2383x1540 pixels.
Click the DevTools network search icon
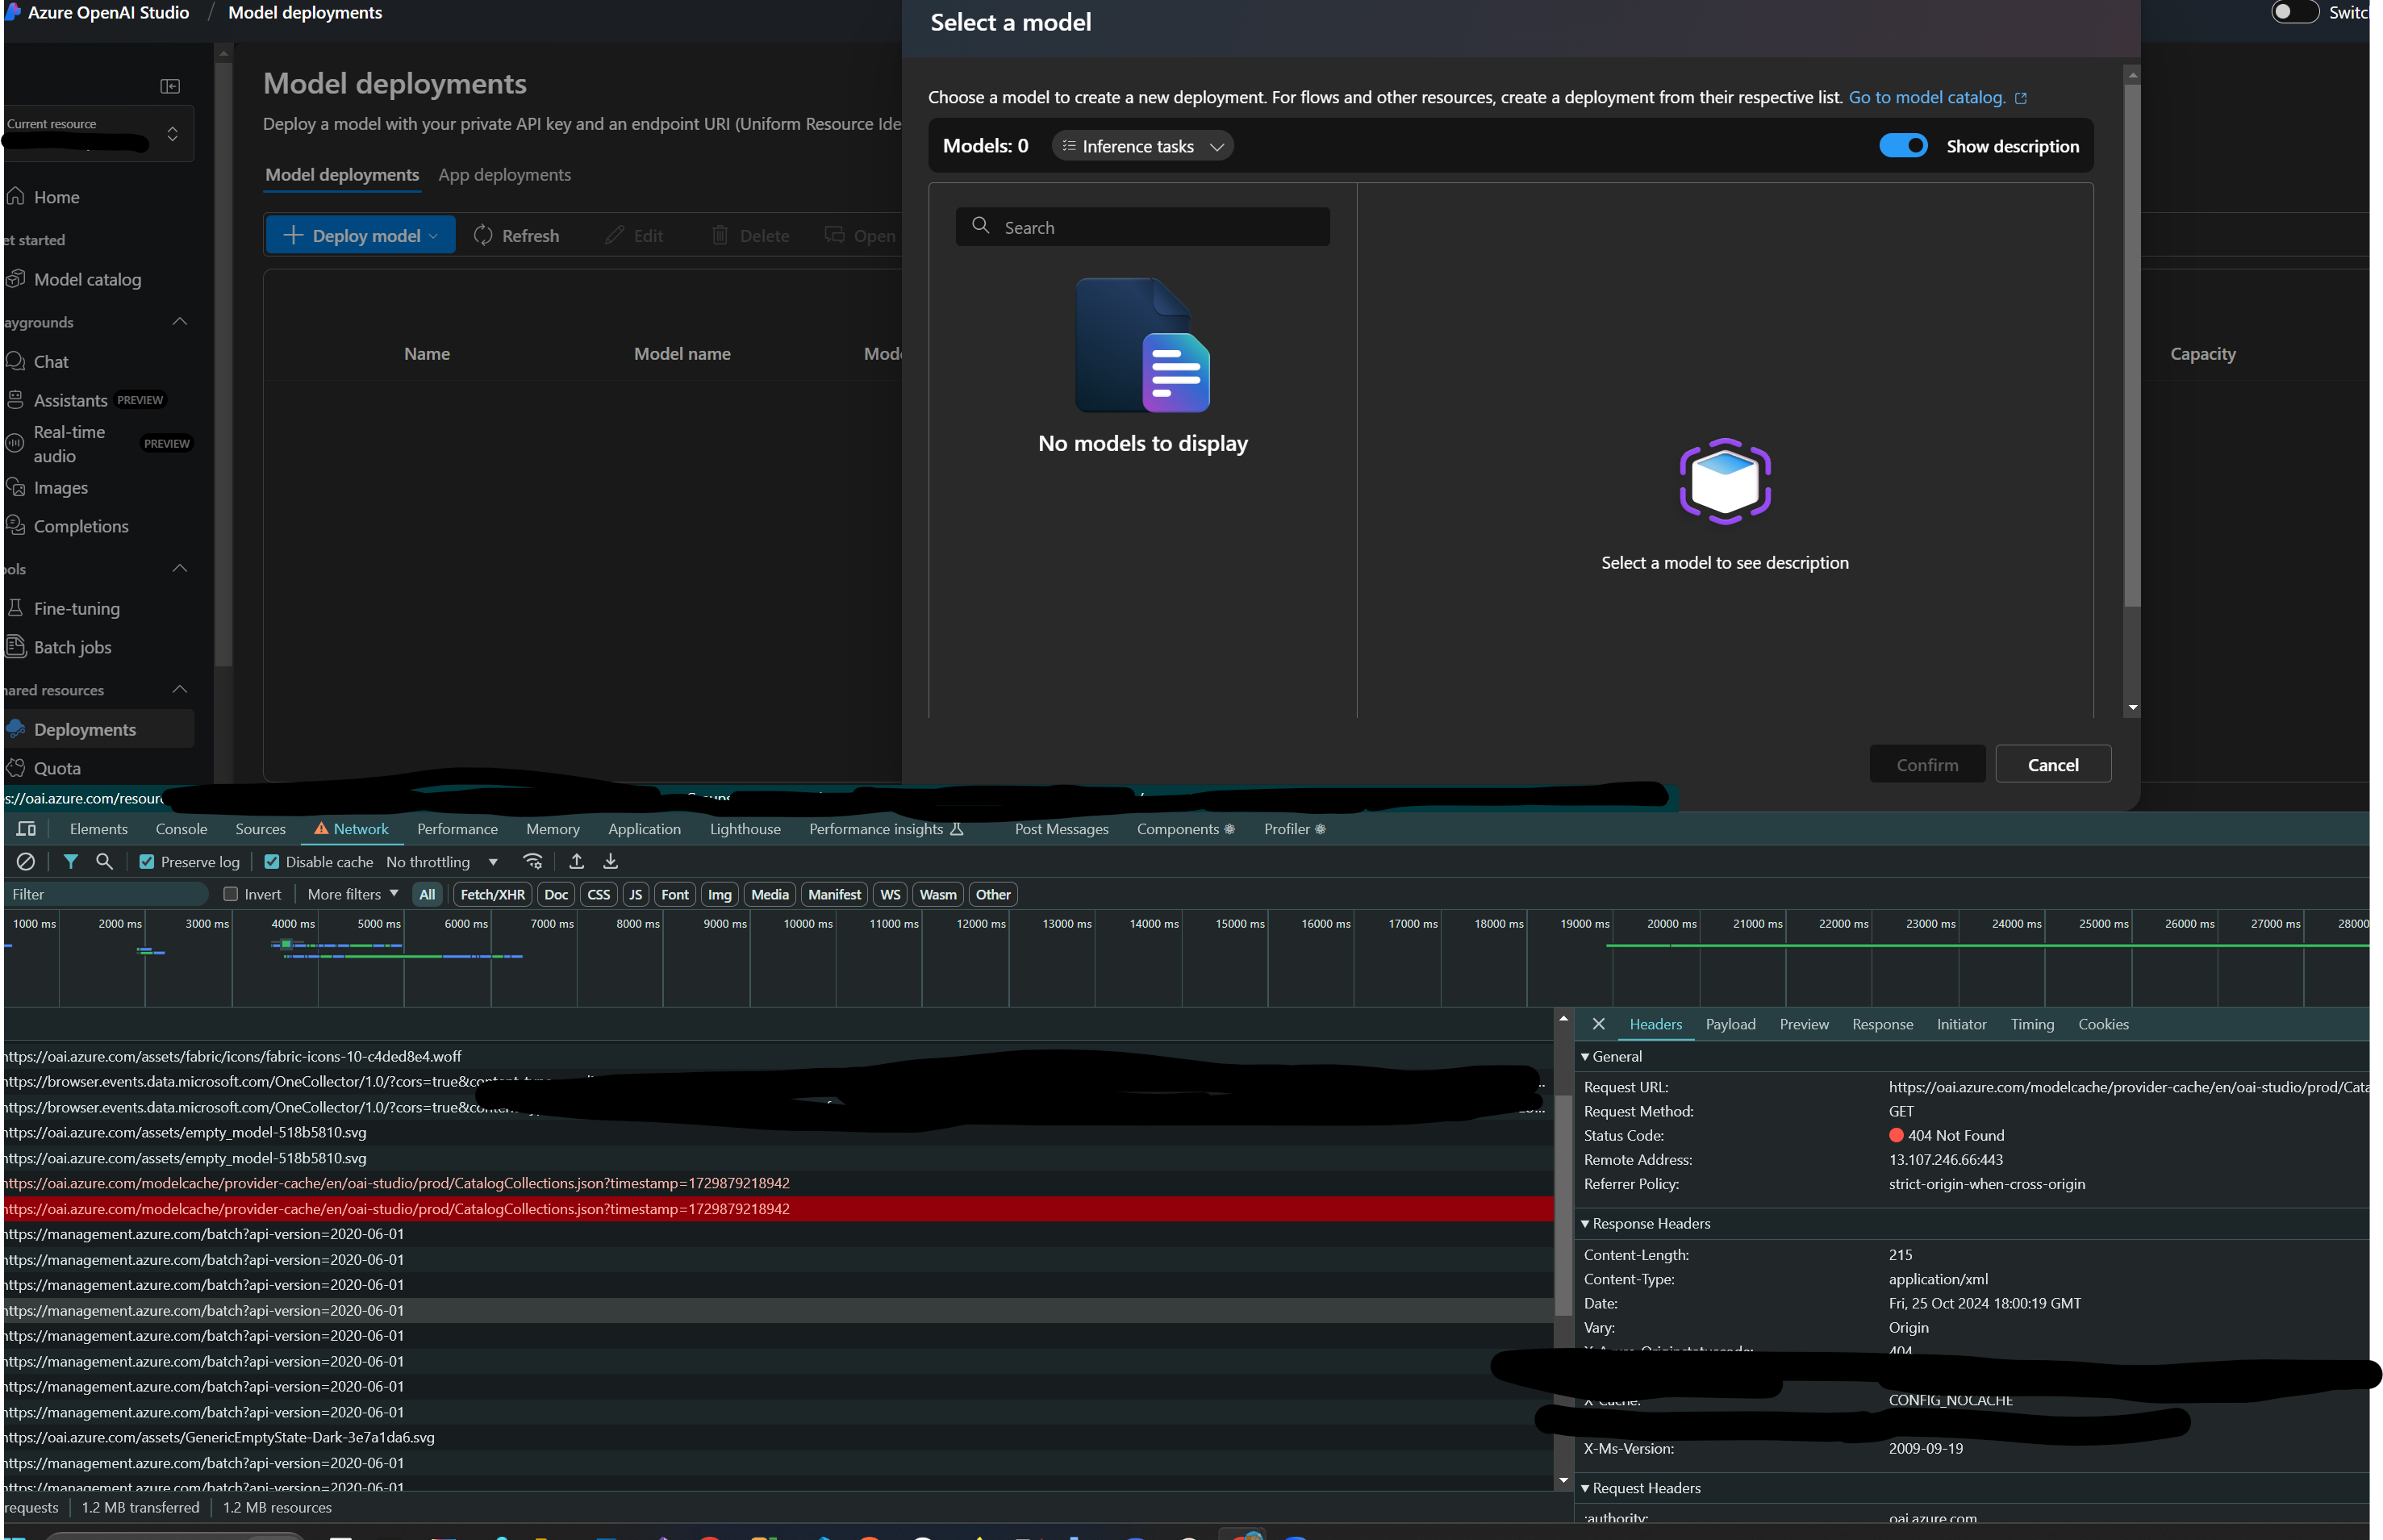pos(104,861)
